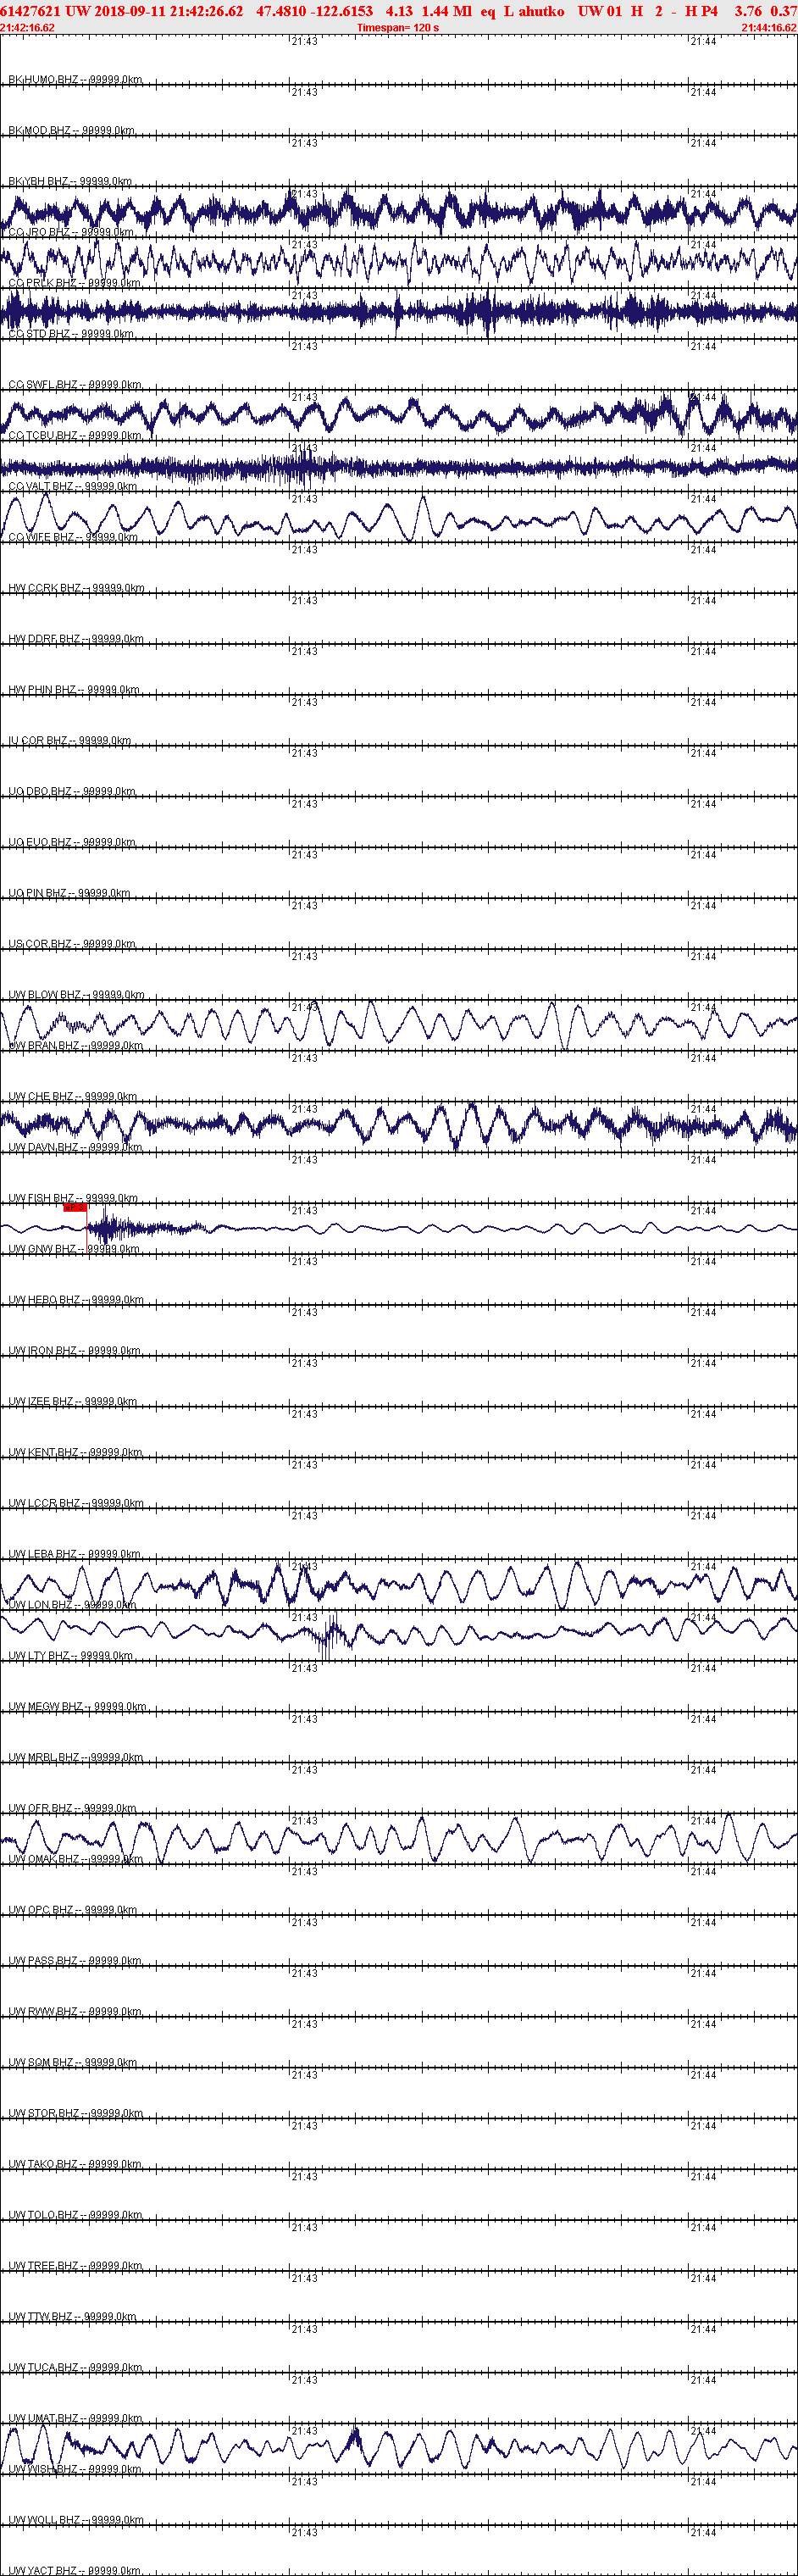
Task: Click the red eP 3 pick flag
Action: click(x=75, y=1207)
